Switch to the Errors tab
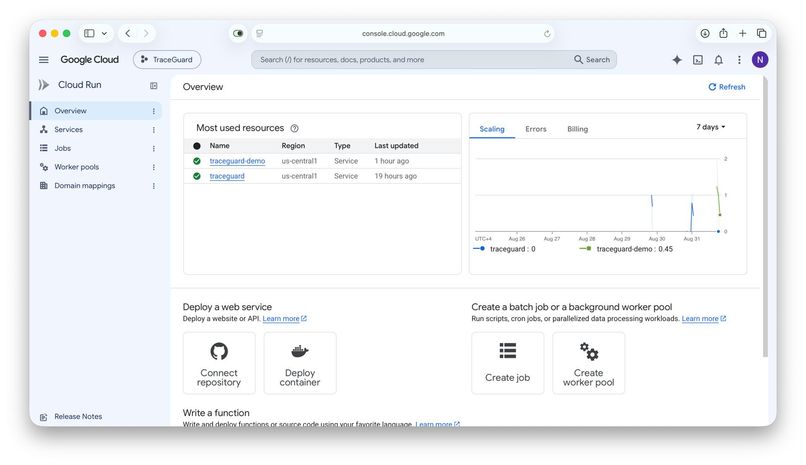806x465 pixels. click(x=536, y=129)
